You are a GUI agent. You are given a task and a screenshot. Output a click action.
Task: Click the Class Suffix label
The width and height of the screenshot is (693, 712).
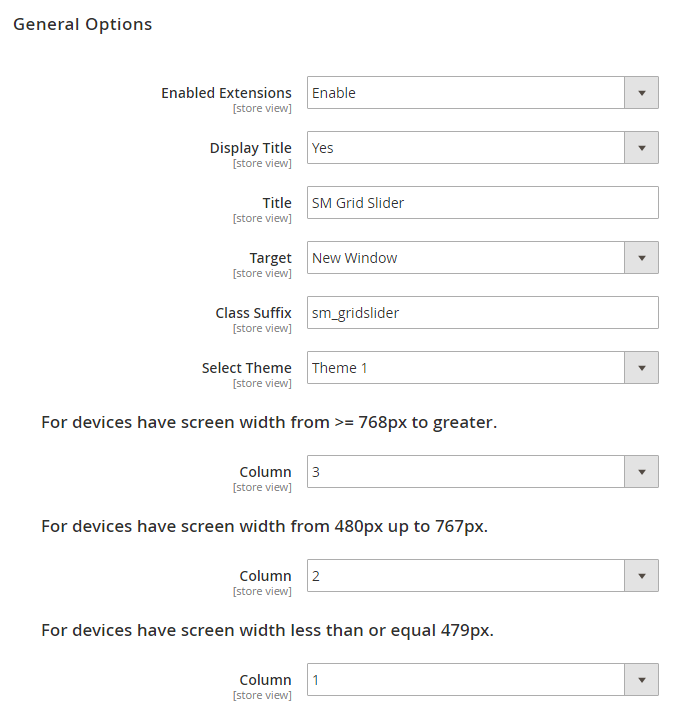tap(253, 313)
